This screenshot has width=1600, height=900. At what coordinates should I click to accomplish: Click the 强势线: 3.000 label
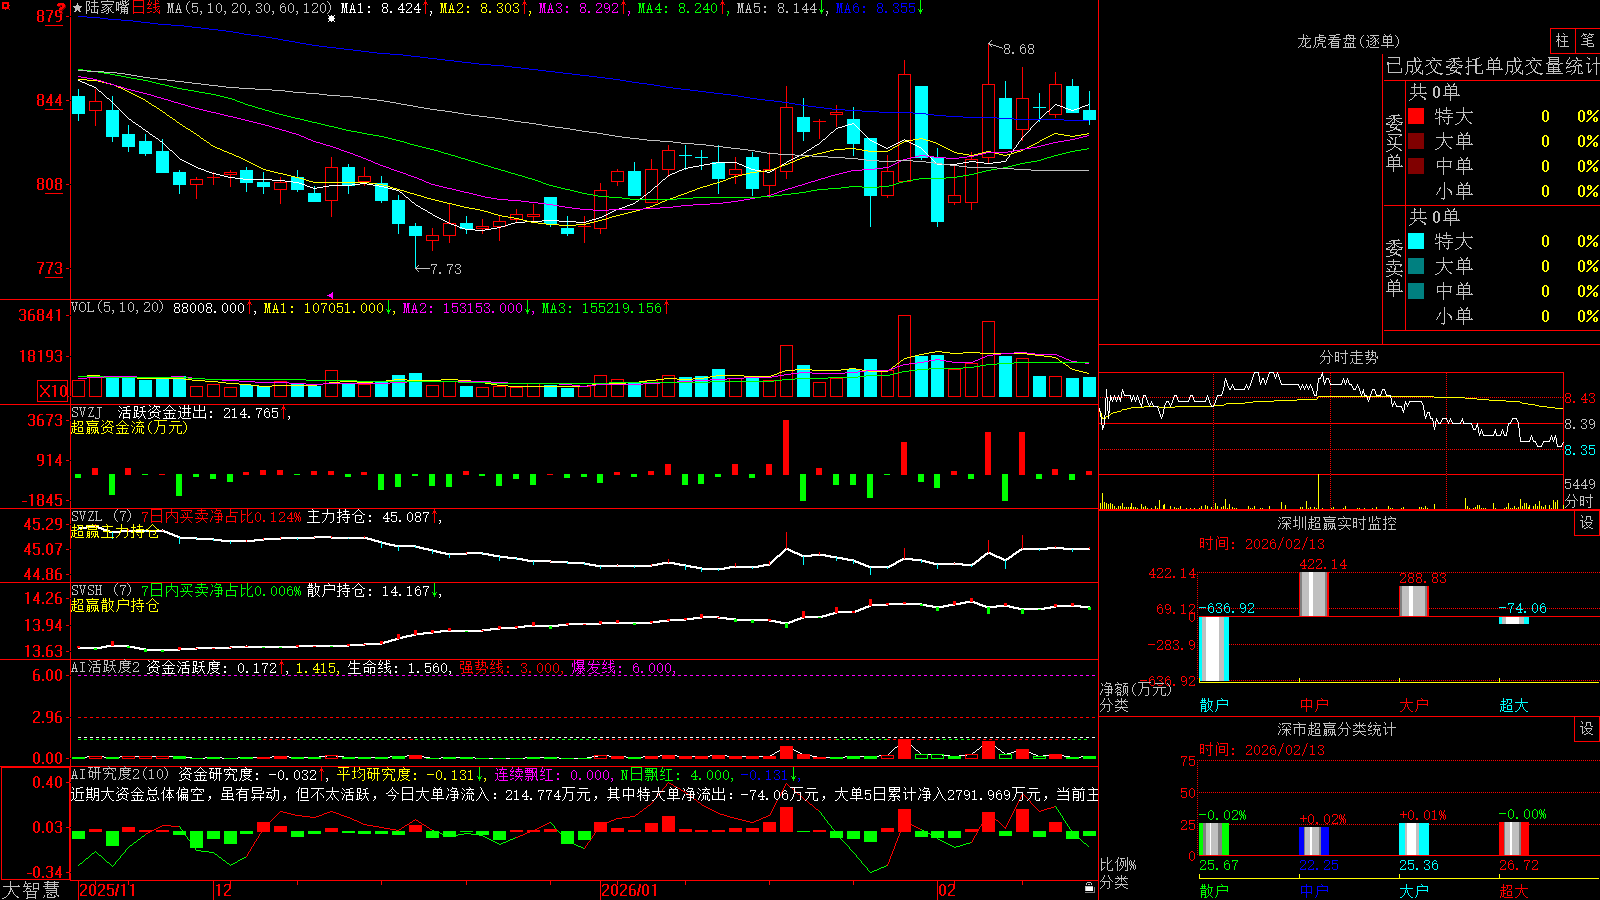point(510,667)
